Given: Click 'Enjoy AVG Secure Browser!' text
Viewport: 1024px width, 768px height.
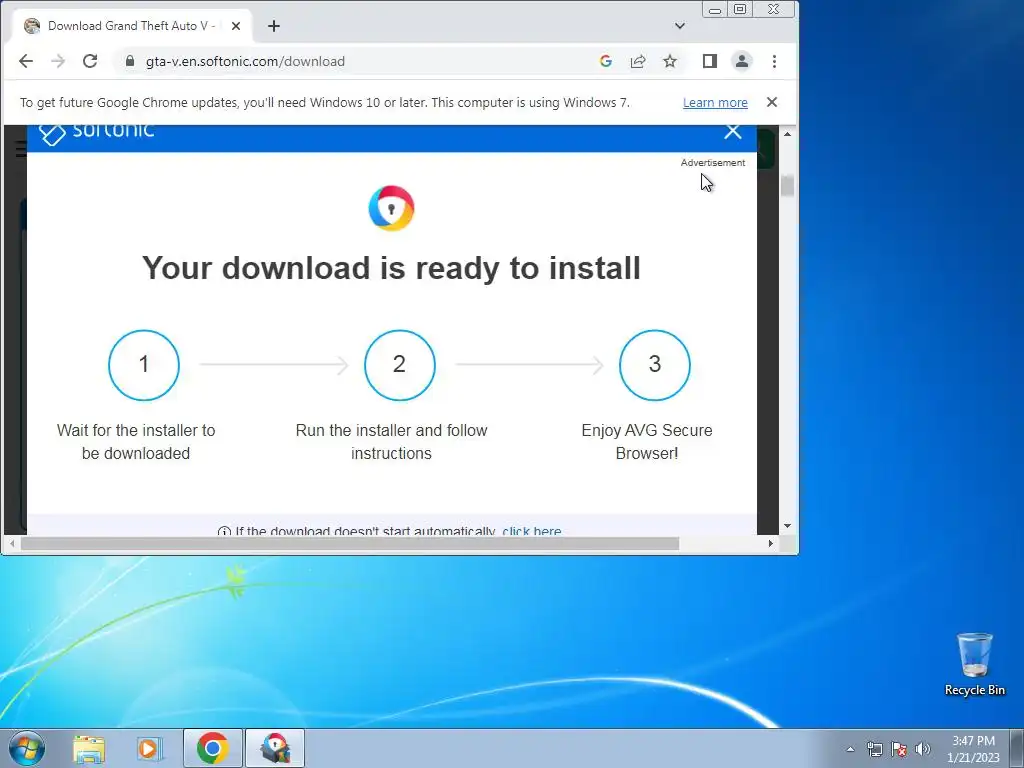Looking at the screenshot, I should click(x=647, y=441).
